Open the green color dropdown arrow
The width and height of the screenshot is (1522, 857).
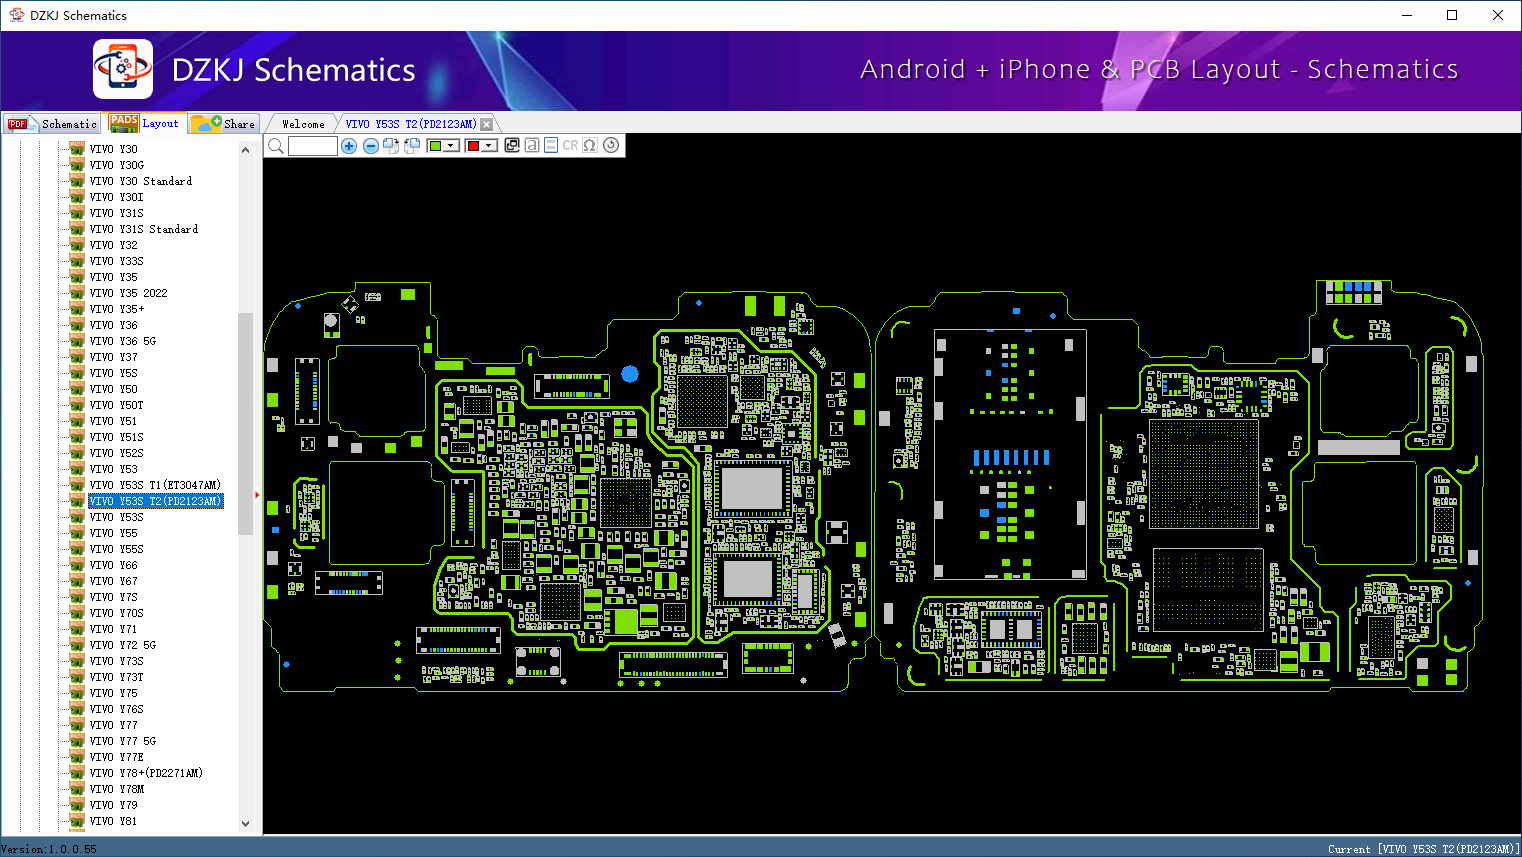tap(452, 146)
